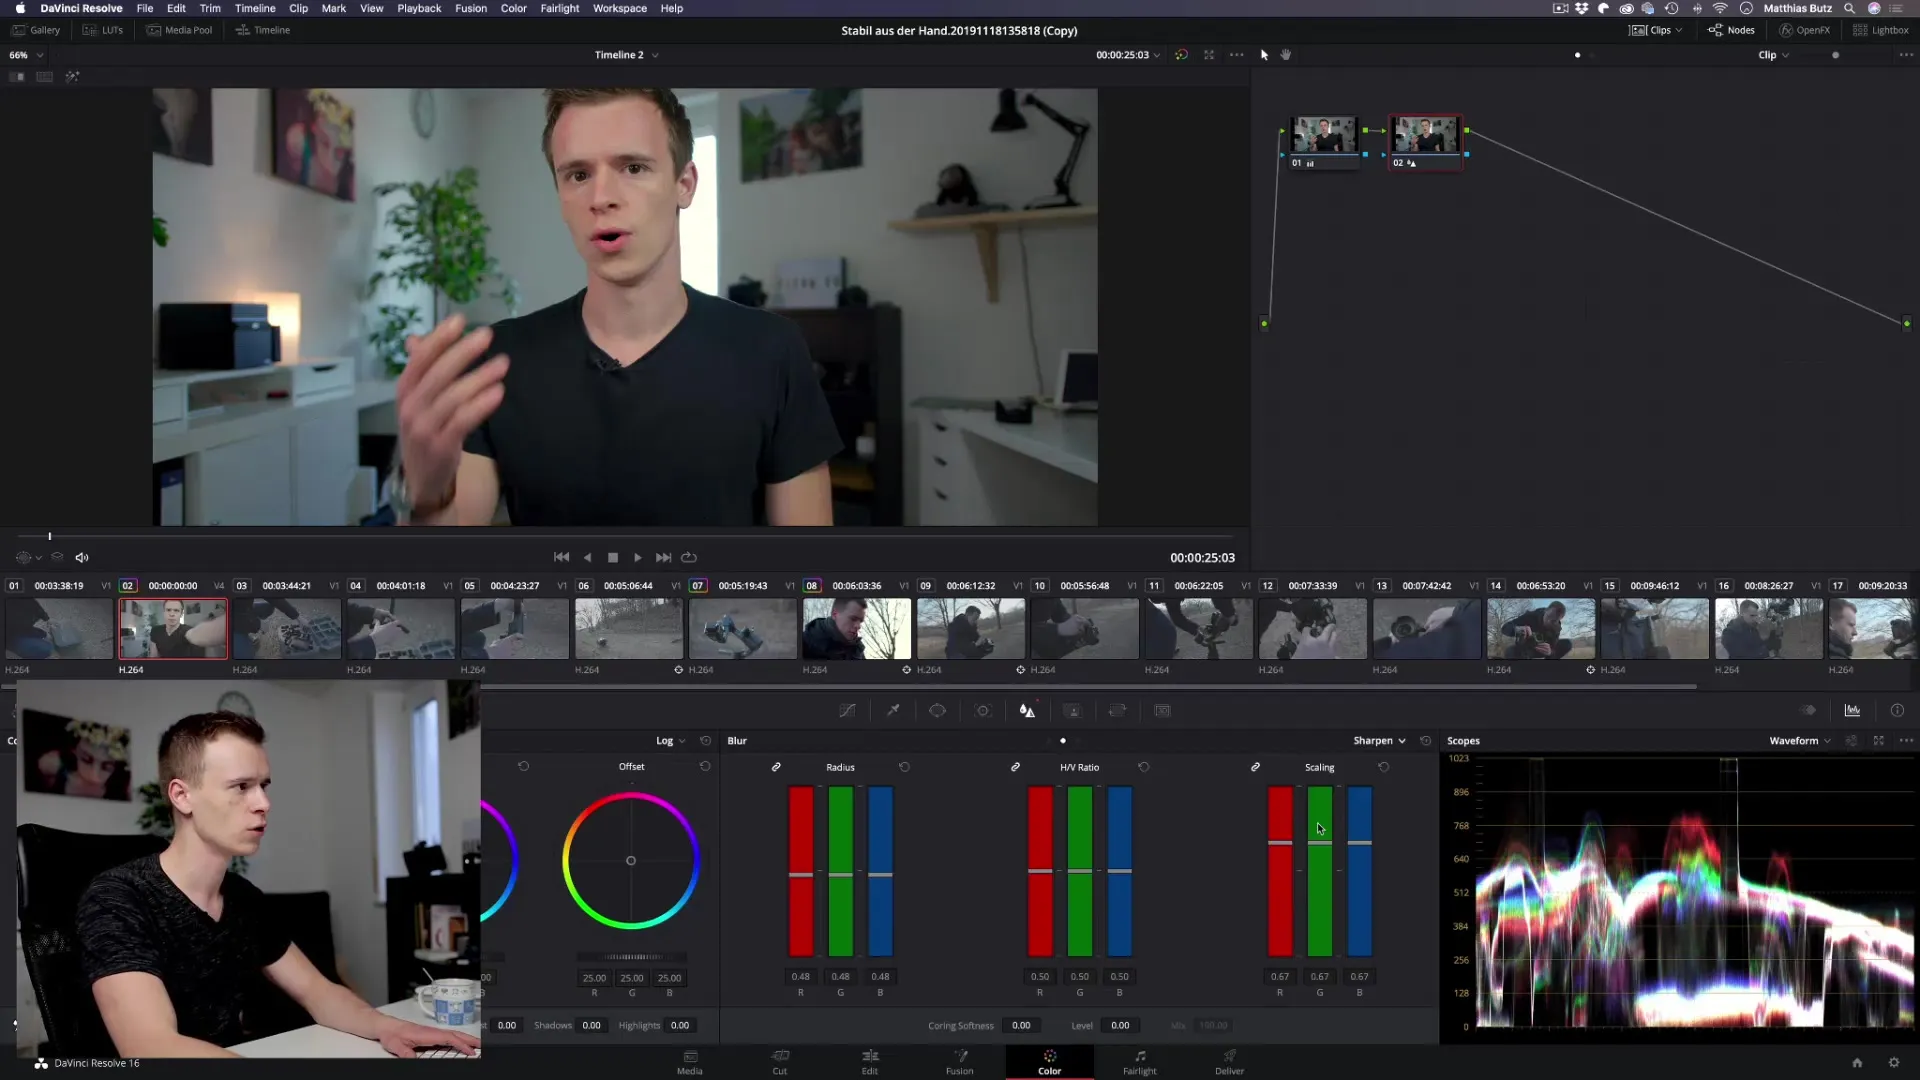Select clip 08 thumbnail in the timeline
Image resolution: width=1920 pixels, height=1080 pixels.
[857, 628]
